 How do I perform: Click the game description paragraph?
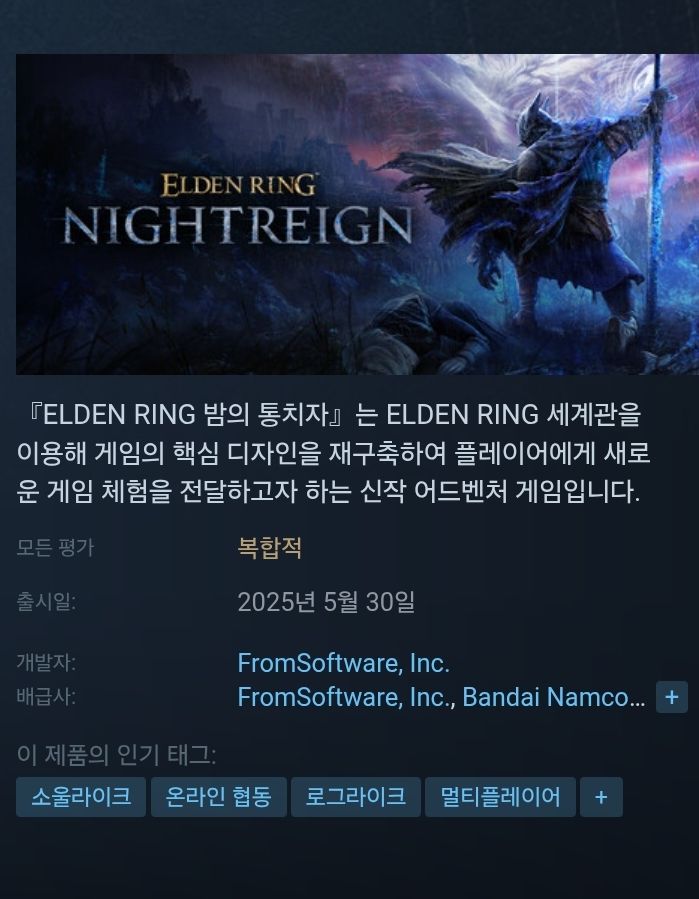[x=334, y=453]
